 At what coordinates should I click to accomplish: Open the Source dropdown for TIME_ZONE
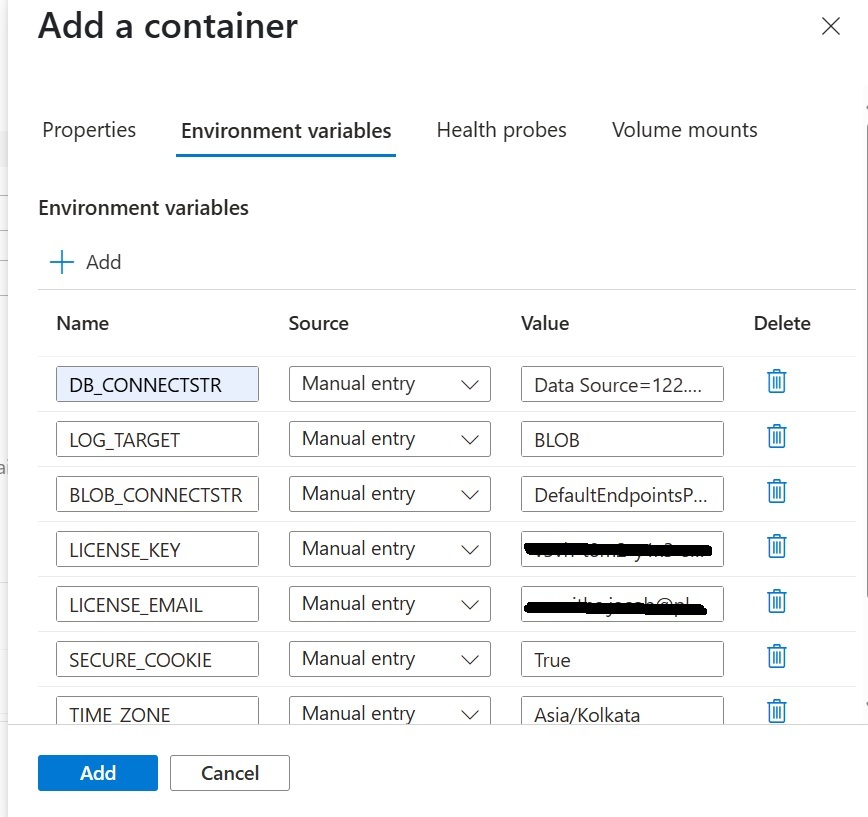pos(390,712)
